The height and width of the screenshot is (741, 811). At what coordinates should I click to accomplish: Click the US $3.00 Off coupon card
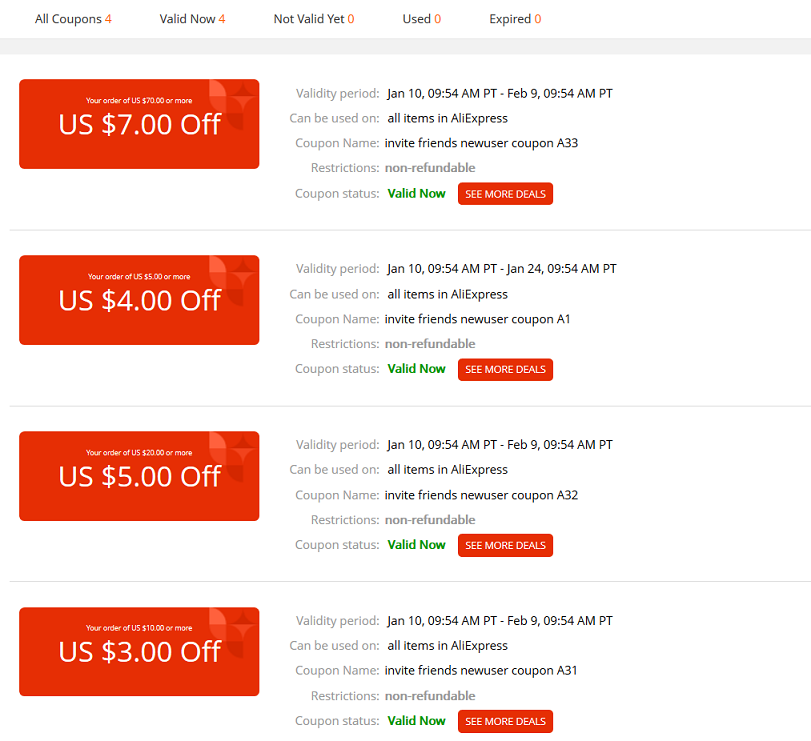click(x=139, y=652)
